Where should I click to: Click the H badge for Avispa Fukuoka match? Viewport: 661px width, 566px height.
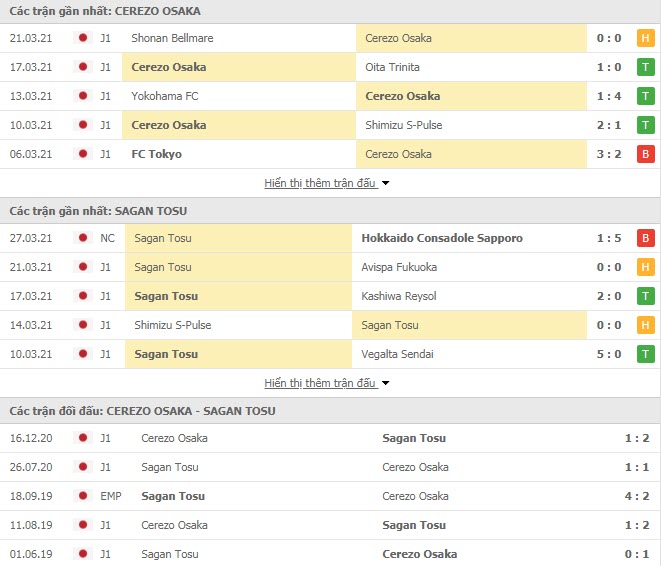pyautogui.click(x=645, y=267)
